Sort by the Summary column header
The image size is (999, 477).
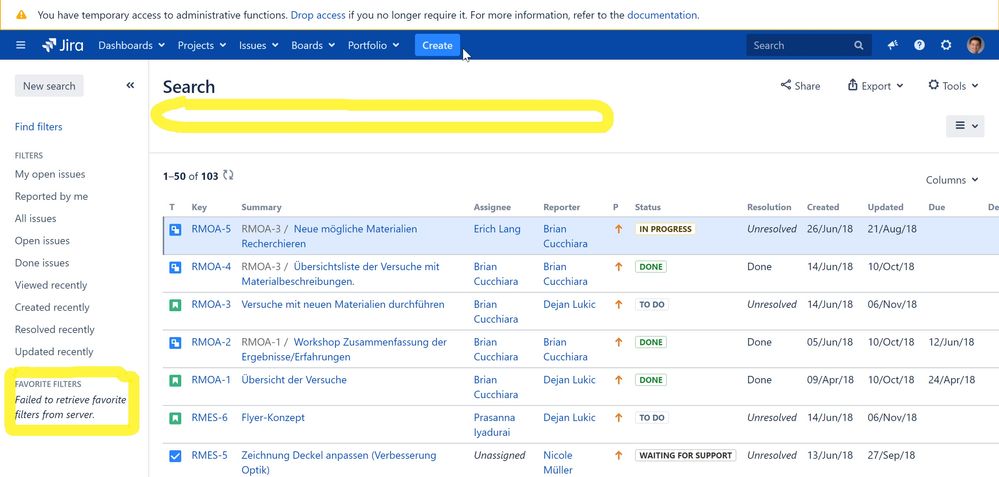(x=261, y=207)
